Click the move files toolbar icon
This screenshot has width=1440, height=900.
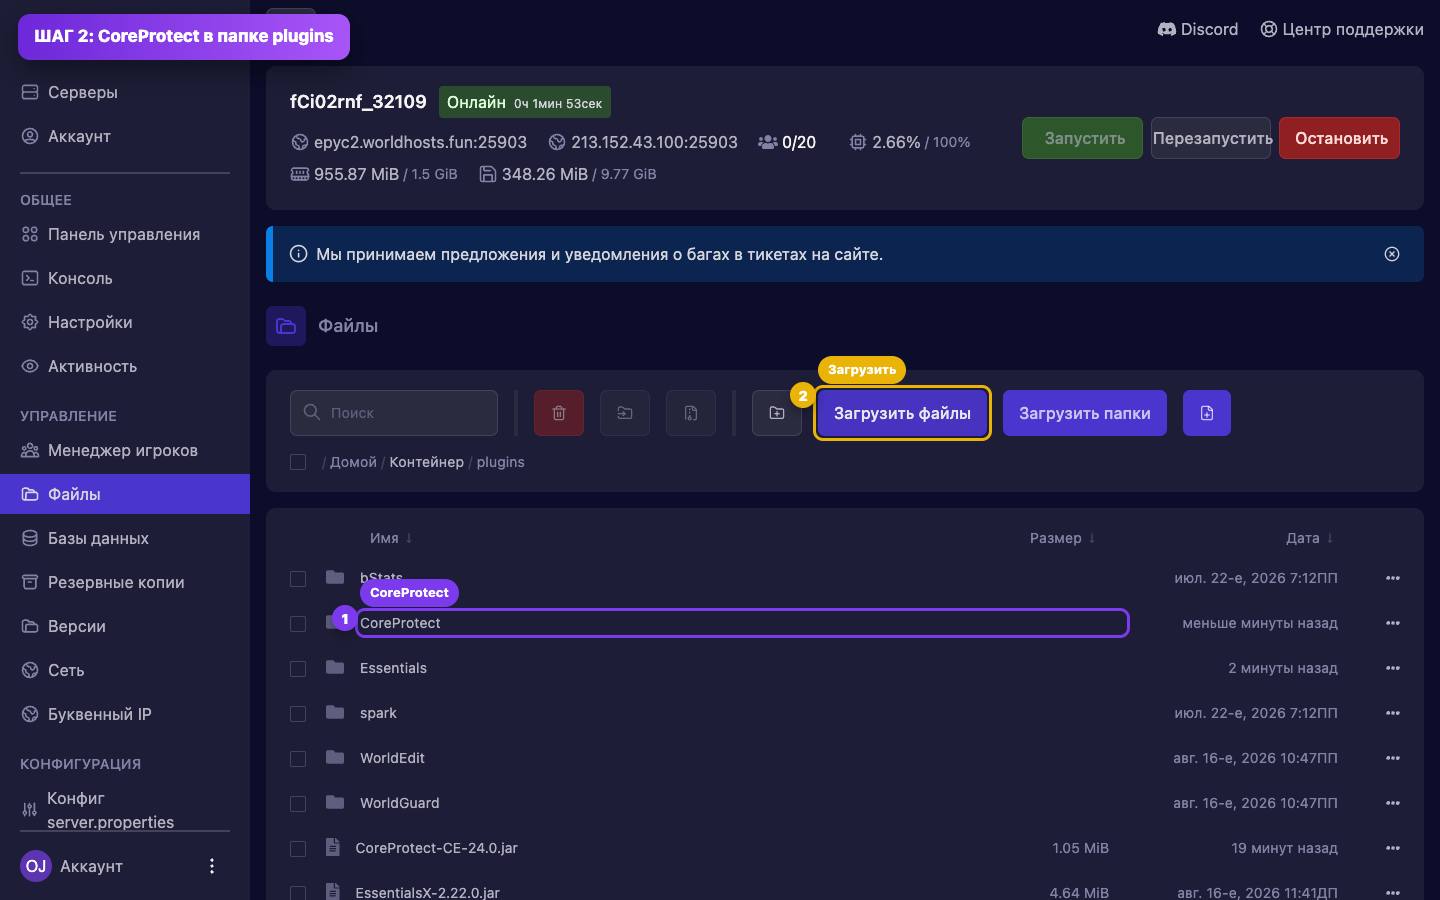click(625, 413)
